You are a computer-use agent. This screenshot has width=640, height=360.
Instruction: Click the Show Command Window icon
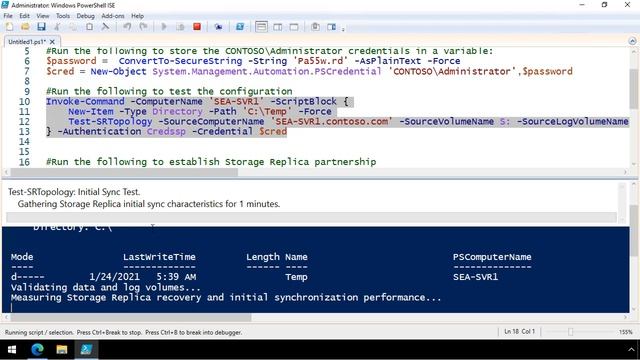[315, 27]
